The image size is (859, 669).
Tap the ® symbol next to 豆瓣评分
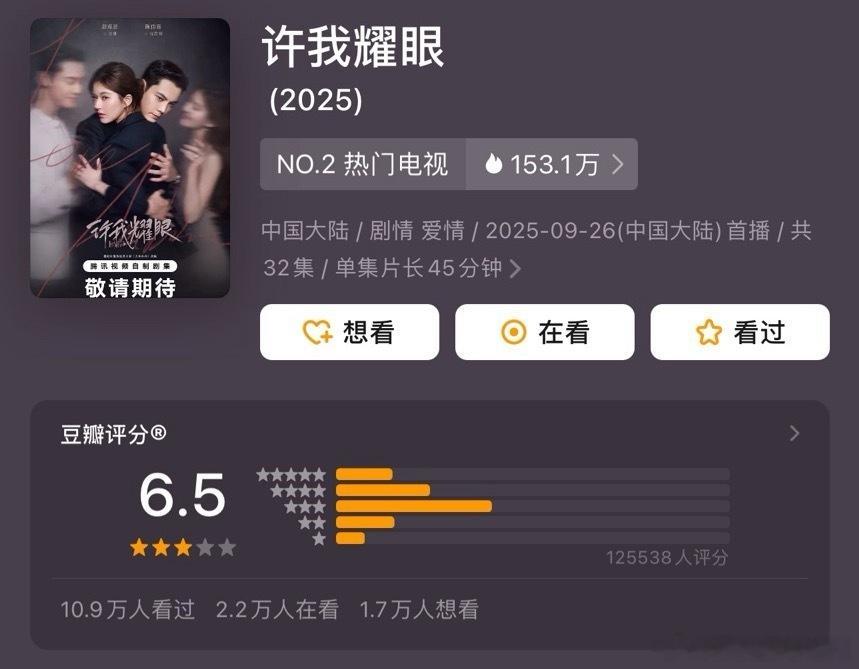[158, 433]
